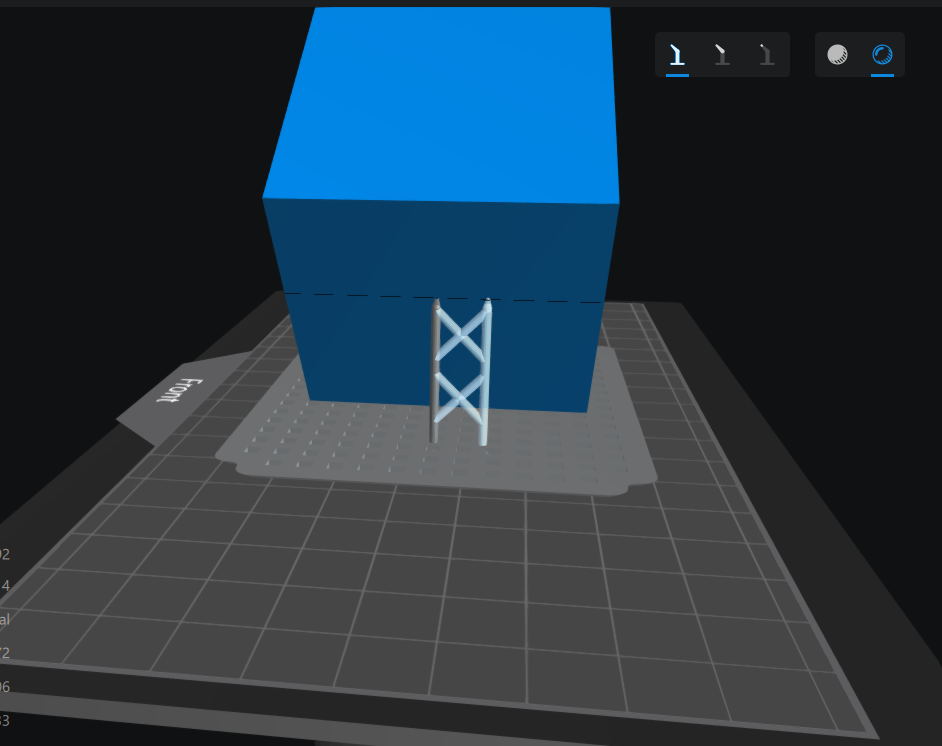Screen dimensions: 942x746
Task: Click the partially visible "al" text at the left edge
Action: click(x=5, y=620)
